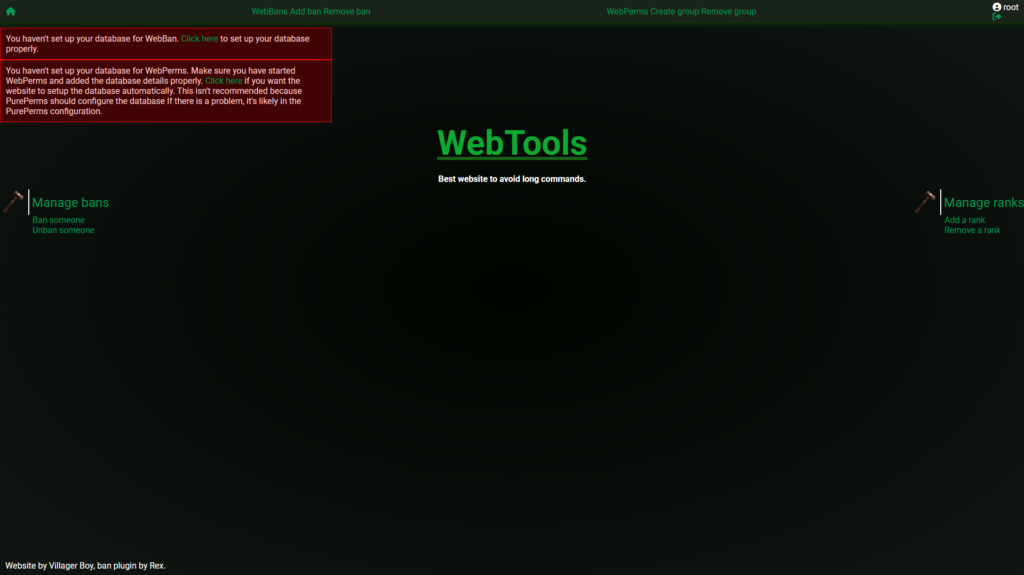
Task: Choose Remove a rank link
Action: (x=972, y=230)
